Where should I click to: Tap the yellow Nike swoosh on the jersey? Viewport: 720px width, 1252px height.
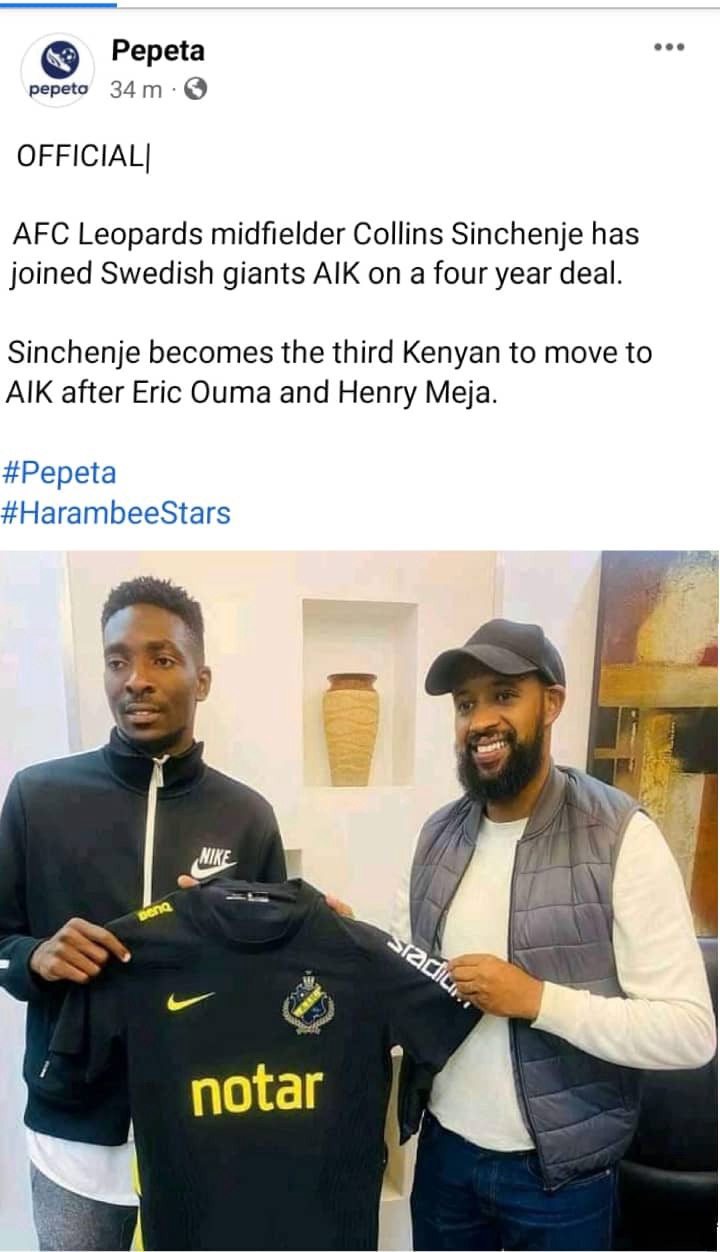click(x=190, y=1000)
